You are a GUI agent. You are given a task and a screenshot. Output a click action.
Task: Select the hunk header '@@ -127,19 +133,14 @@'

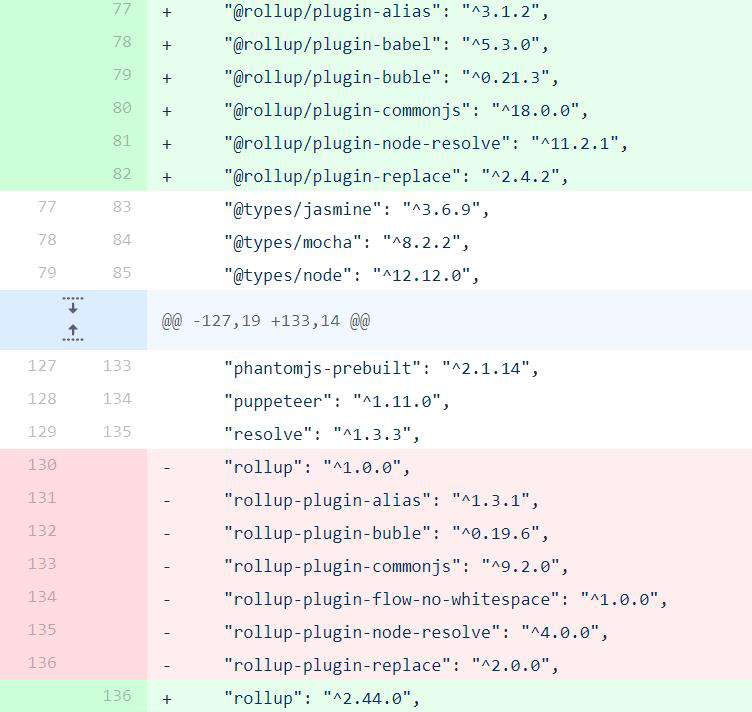[266, 320]
